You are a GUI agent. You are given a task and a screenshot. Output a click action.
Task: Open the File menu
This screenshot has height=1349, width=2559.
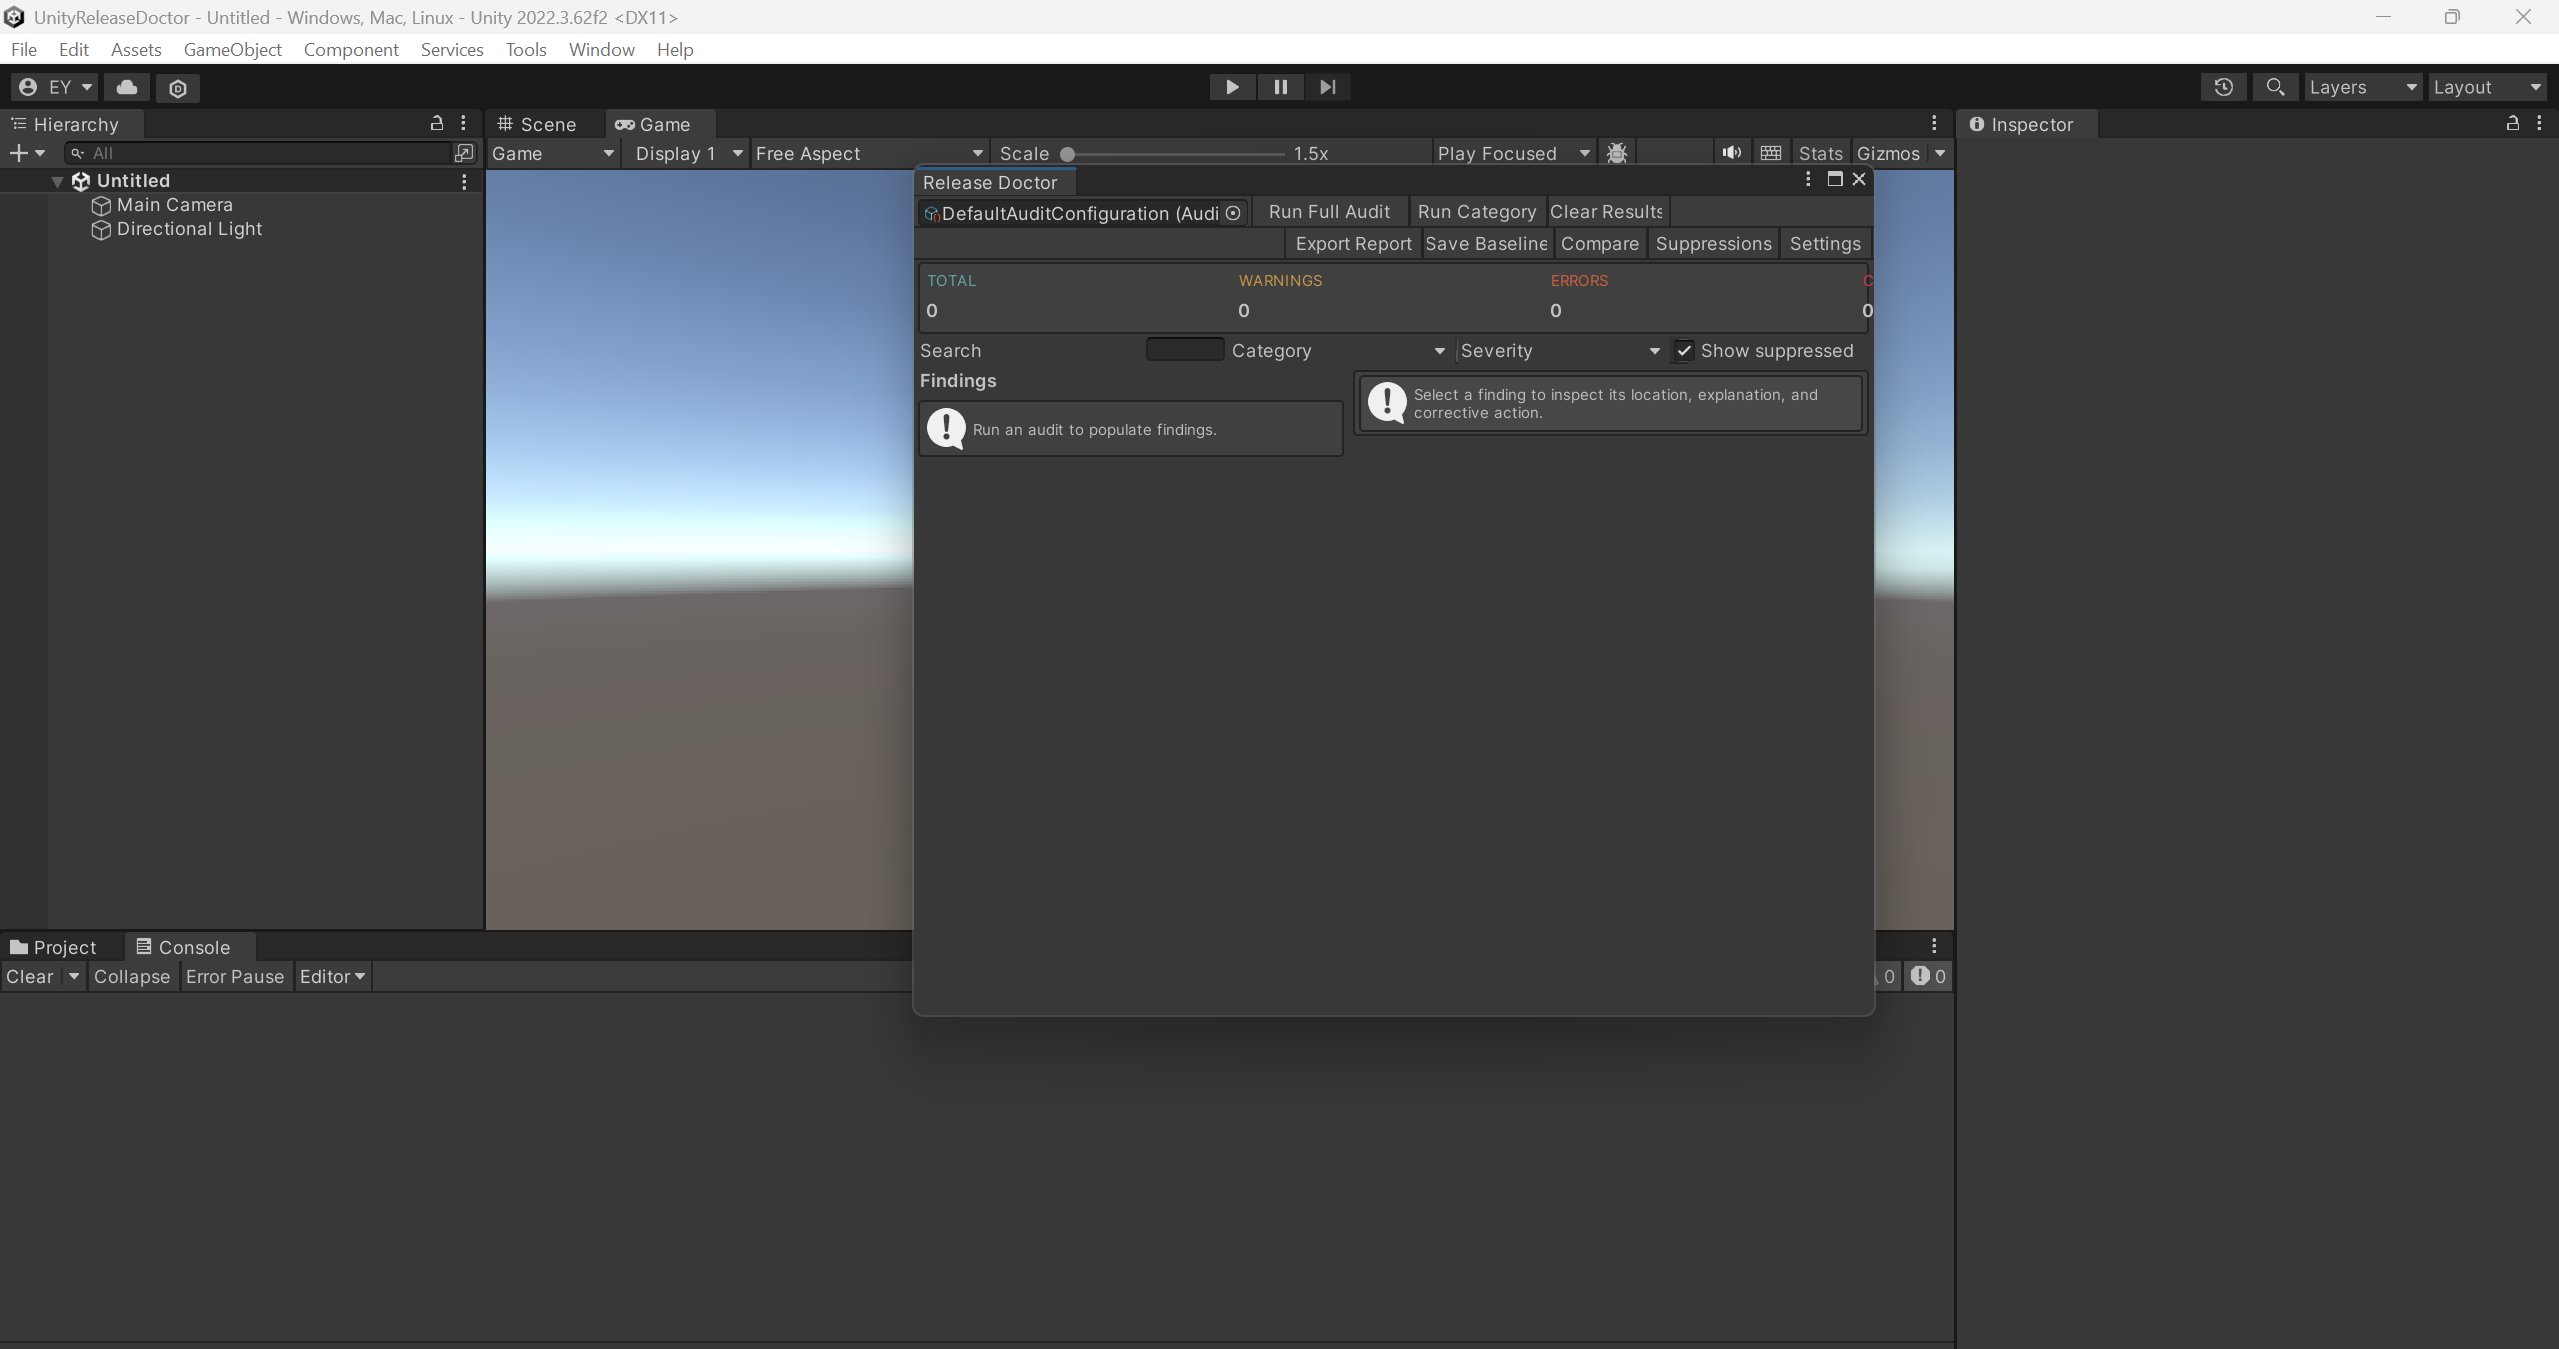point(24,50)
